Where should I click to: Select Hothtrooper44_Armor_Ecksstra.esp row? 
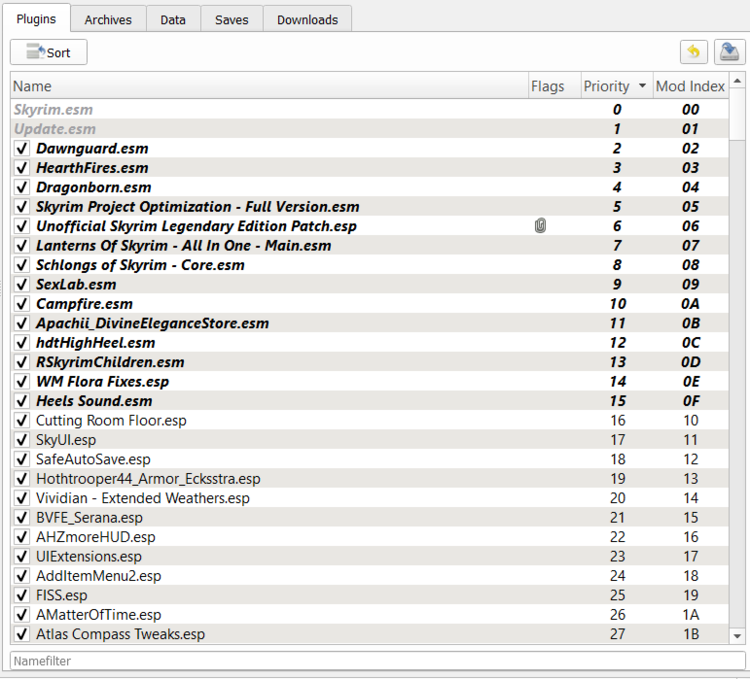click(370, 479)
